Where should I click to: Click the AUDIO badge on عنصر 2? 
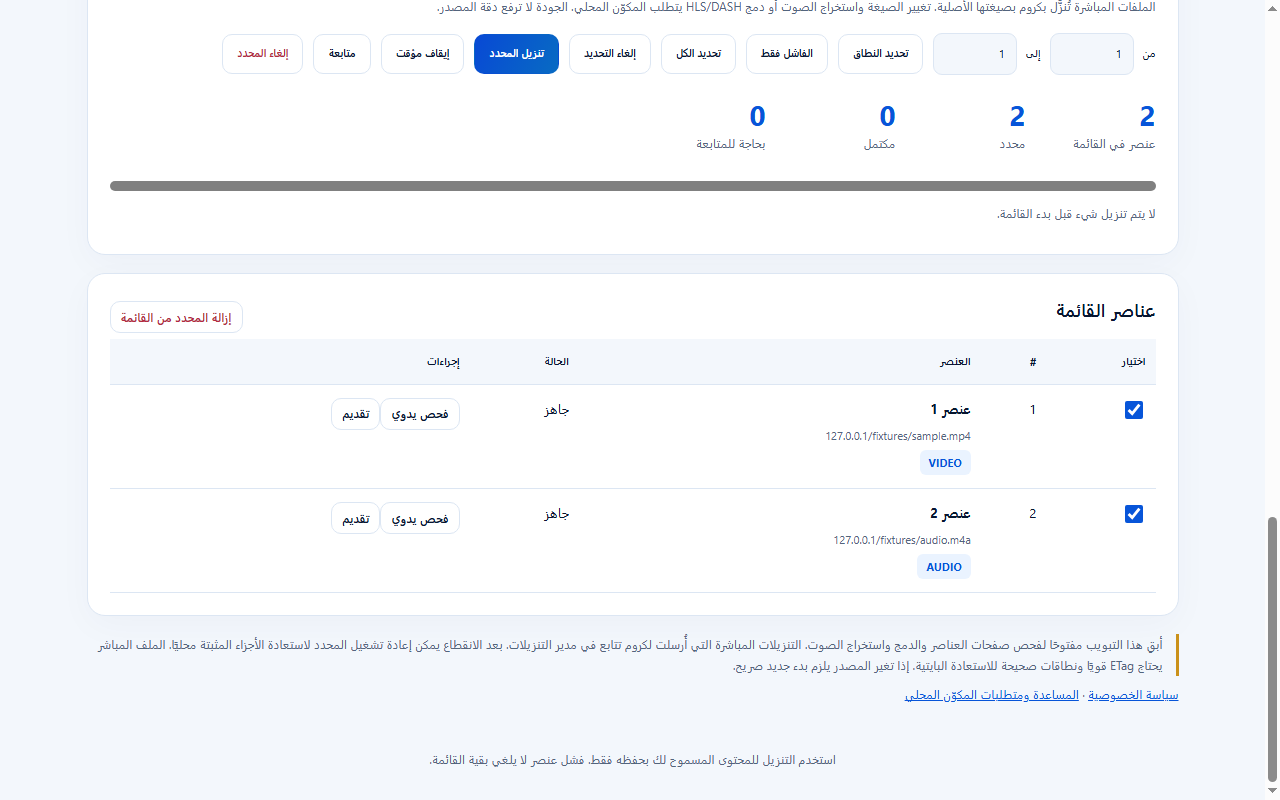pyautogui.click(x=944, y=567)
